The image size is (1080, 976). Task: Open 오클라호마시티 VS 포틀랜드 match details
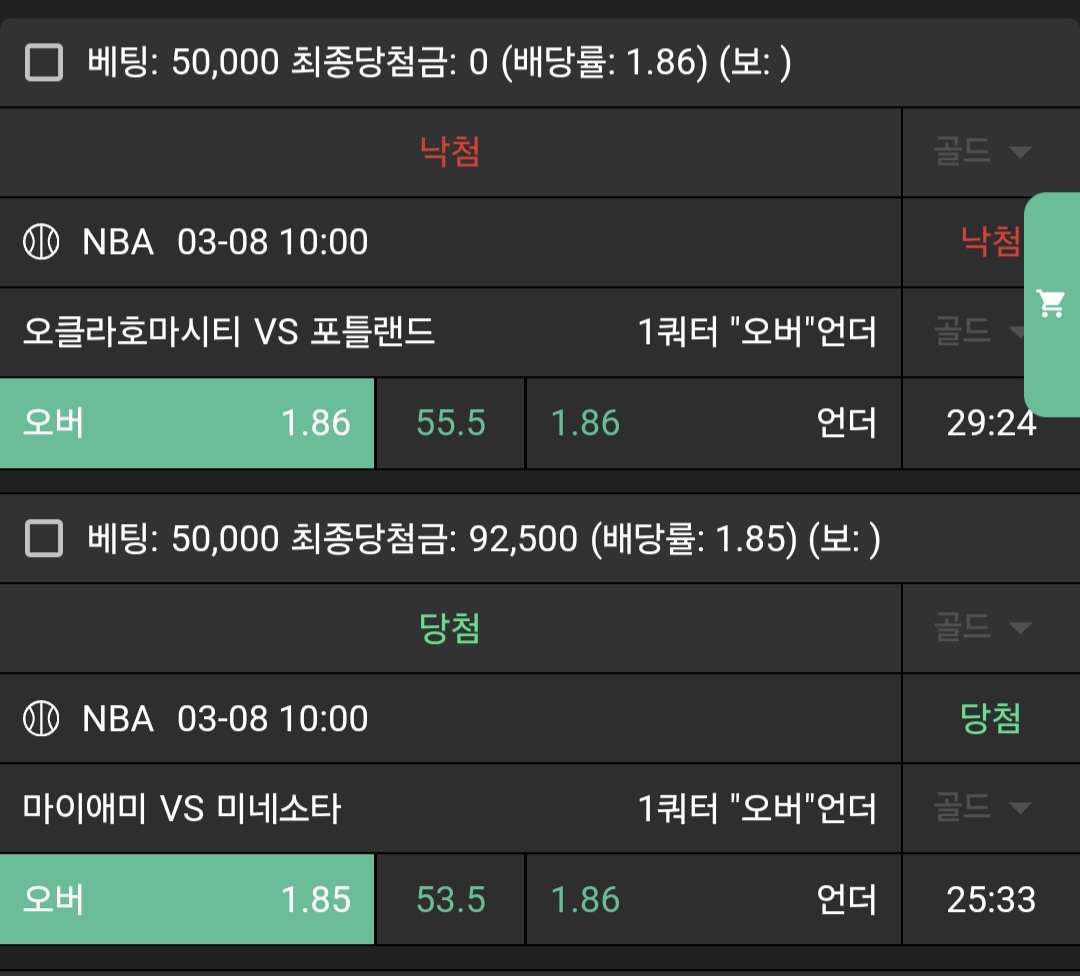point(229,331)
